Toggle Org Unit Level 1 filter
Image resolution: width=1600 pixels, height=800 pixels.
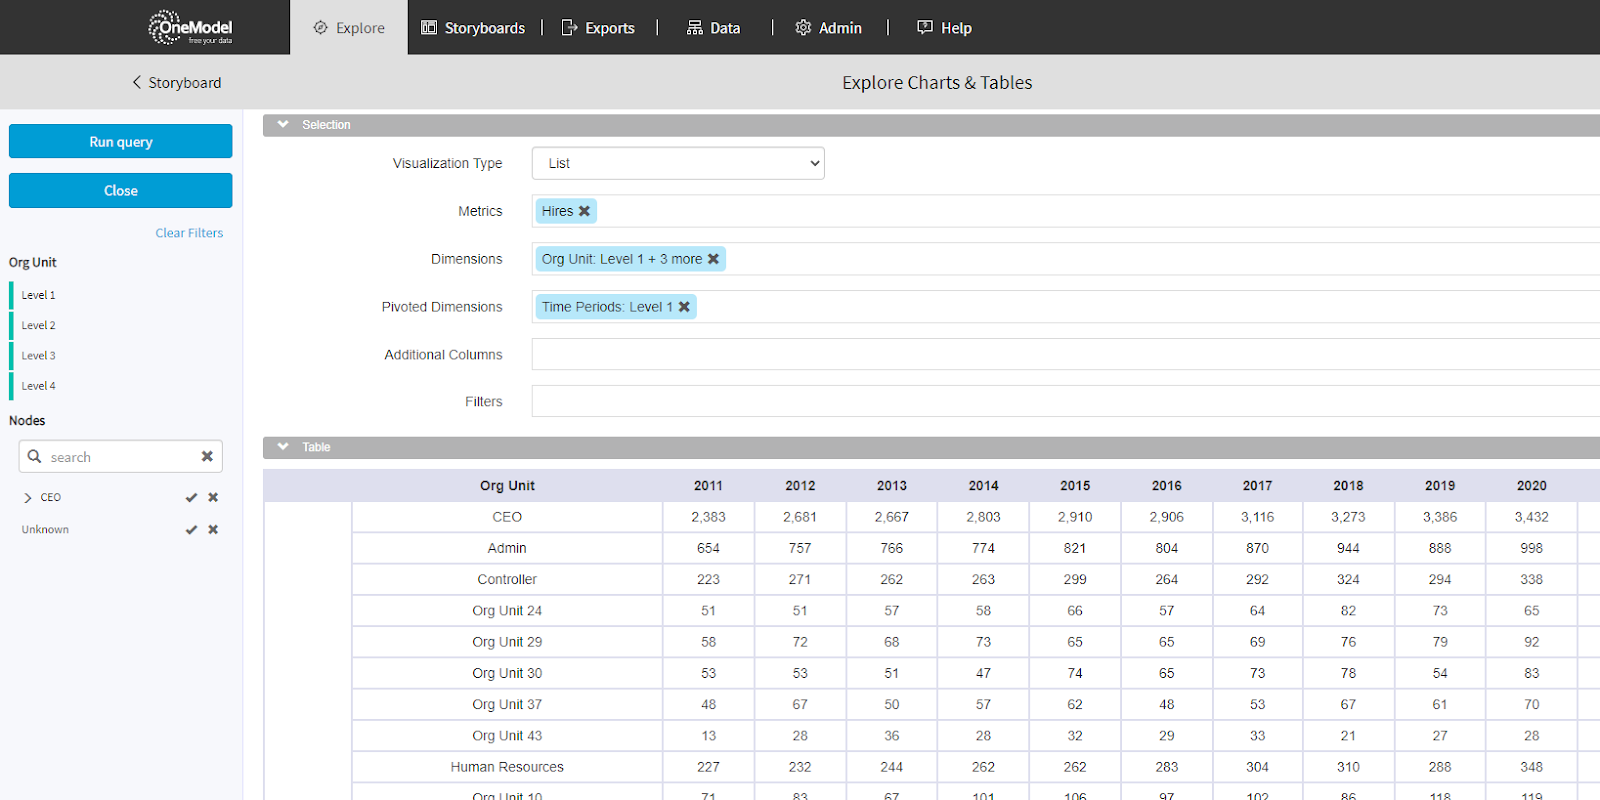(x=39, y=295)
